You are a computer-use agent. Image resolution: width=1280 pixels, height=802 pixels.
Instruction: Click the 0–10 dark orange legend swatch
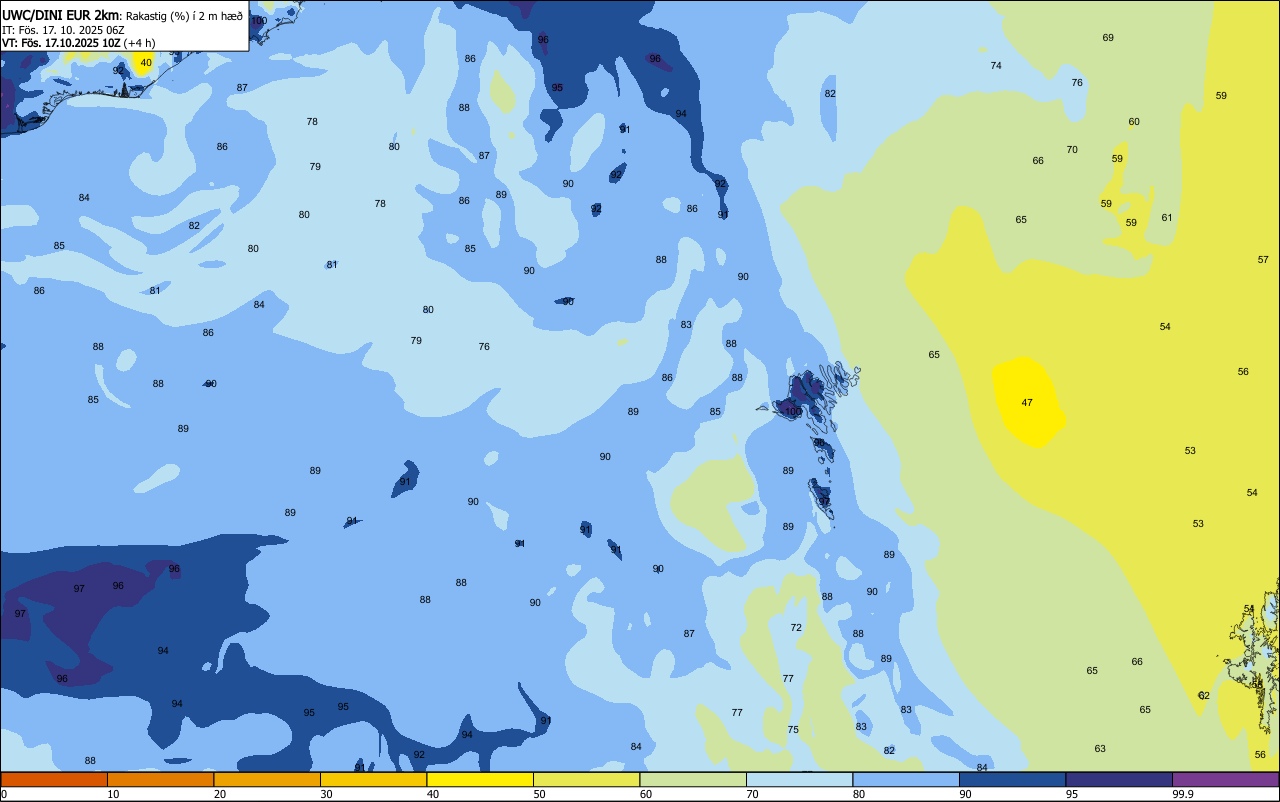pyautogui.click(x=54, y=779)
